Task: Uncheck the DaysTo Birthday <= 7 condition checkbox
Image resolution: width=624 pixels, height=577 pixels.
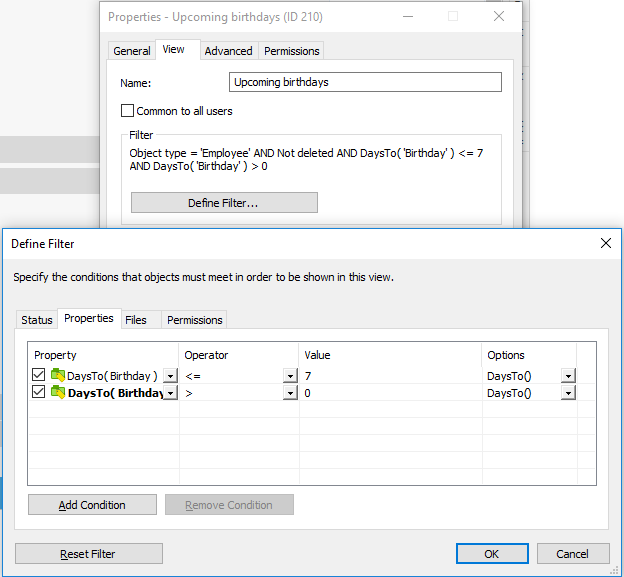Action: pos(39,375)
